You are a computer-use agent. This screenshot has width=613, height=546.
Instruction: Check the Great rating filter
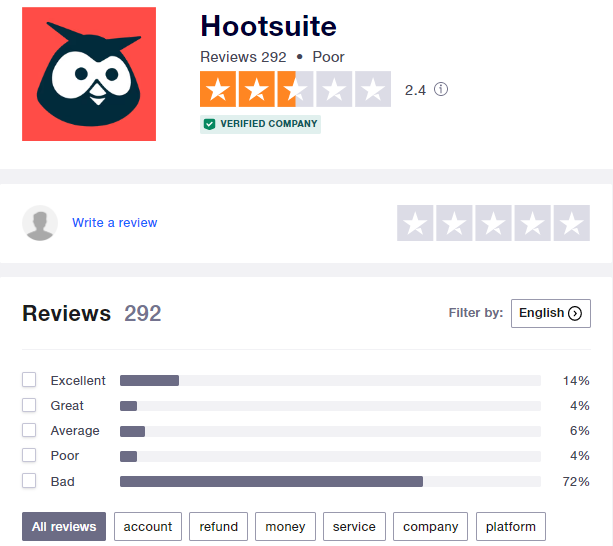tap(29, 405)
